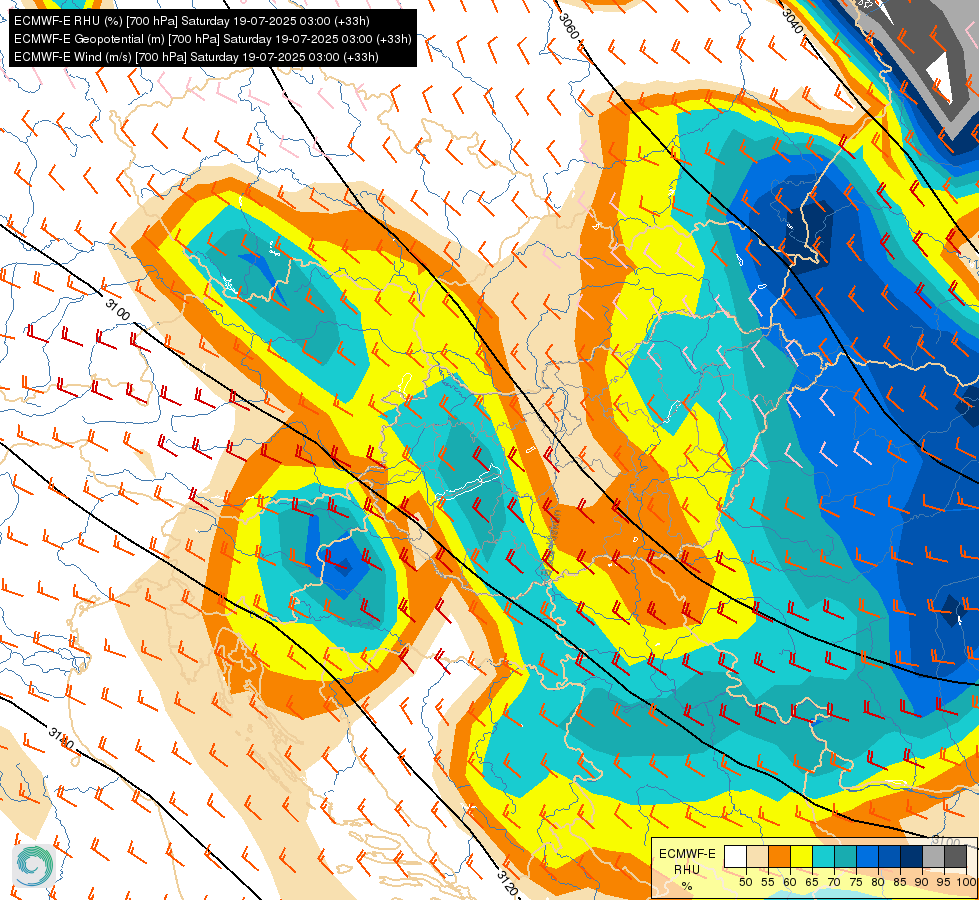Image resolution: width=979 pixels, height=900 pixels.
Task: Click the ECMWF-E RHU (%) title line
Action: 192,21
